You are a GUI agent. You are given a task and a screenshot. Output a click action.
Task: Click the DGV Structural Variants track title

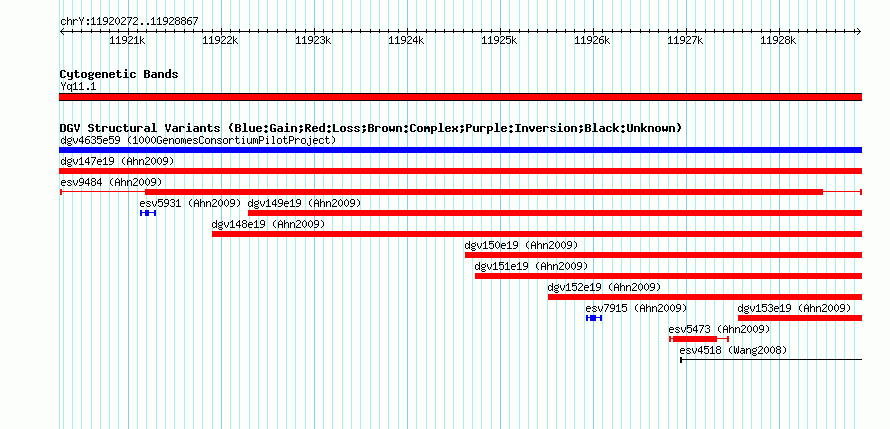(371, 128)
